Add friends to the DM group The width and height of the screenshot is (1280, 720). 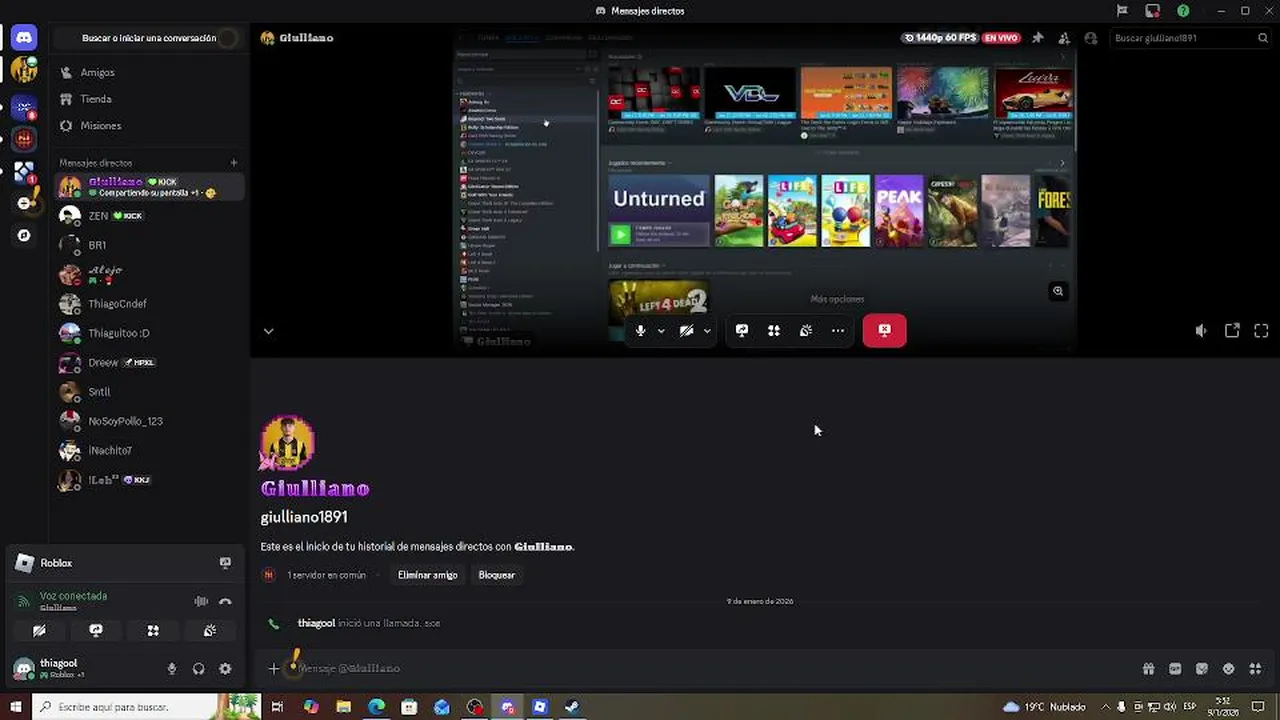click(x=1064, y=38)
